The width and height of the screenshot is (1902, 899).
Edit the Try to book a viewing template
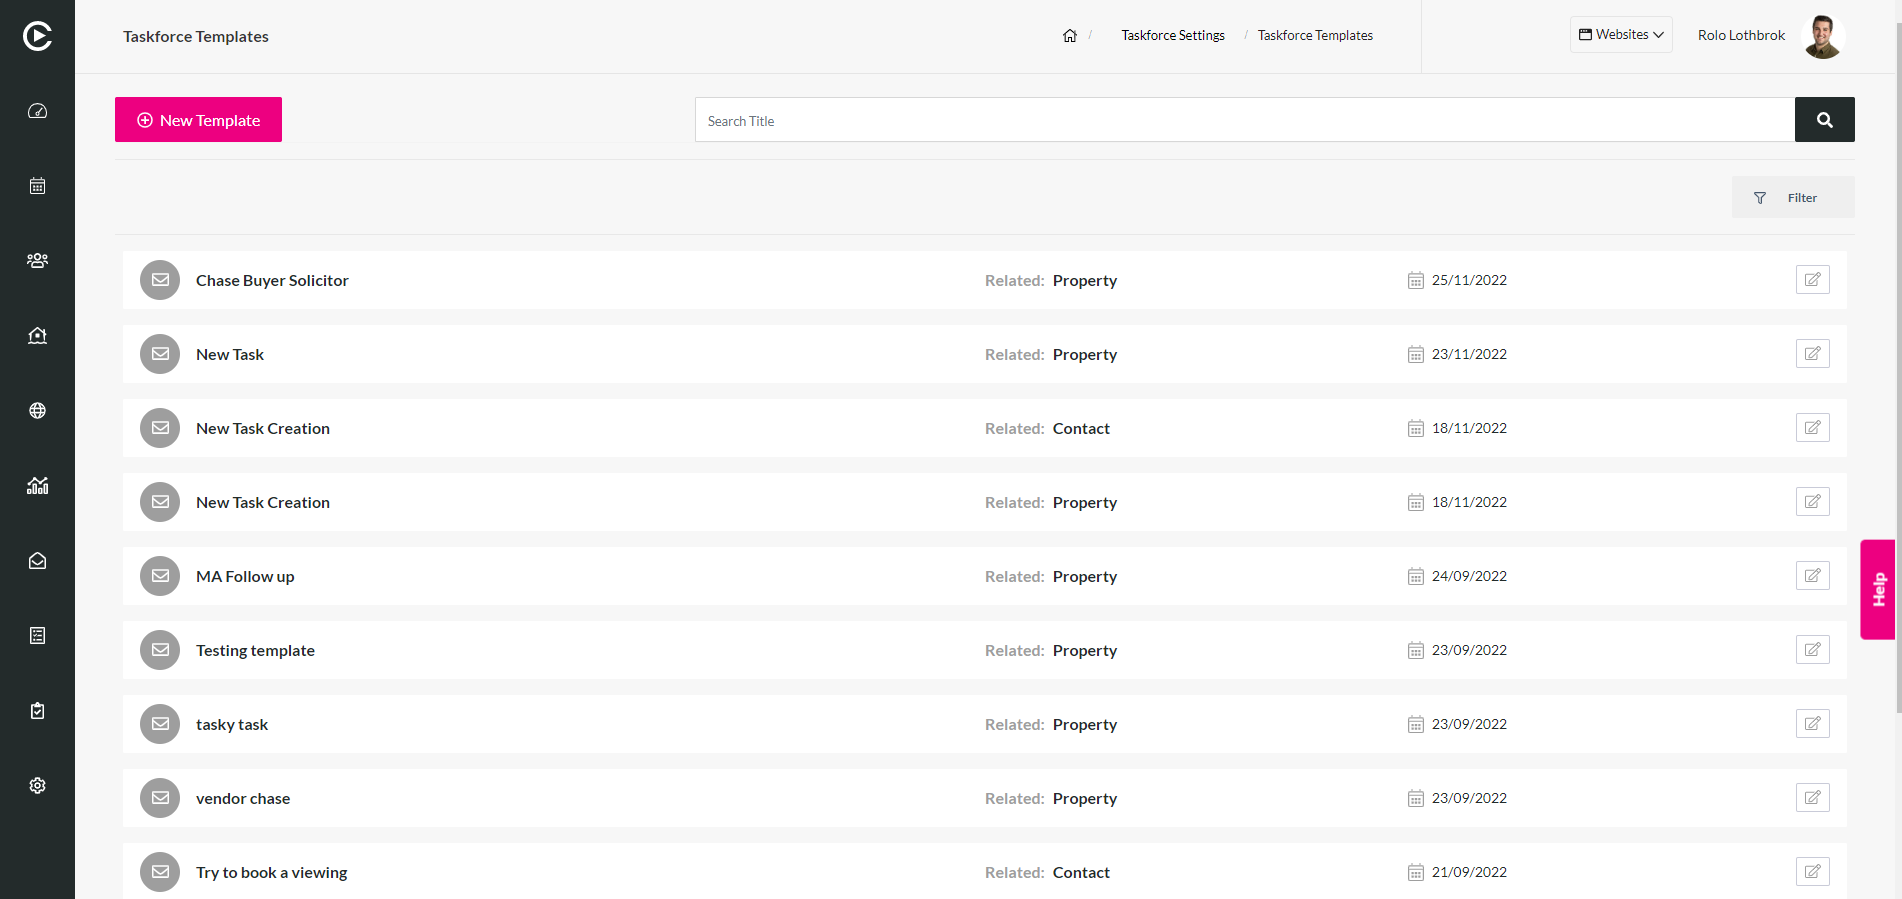(1813, 872)
